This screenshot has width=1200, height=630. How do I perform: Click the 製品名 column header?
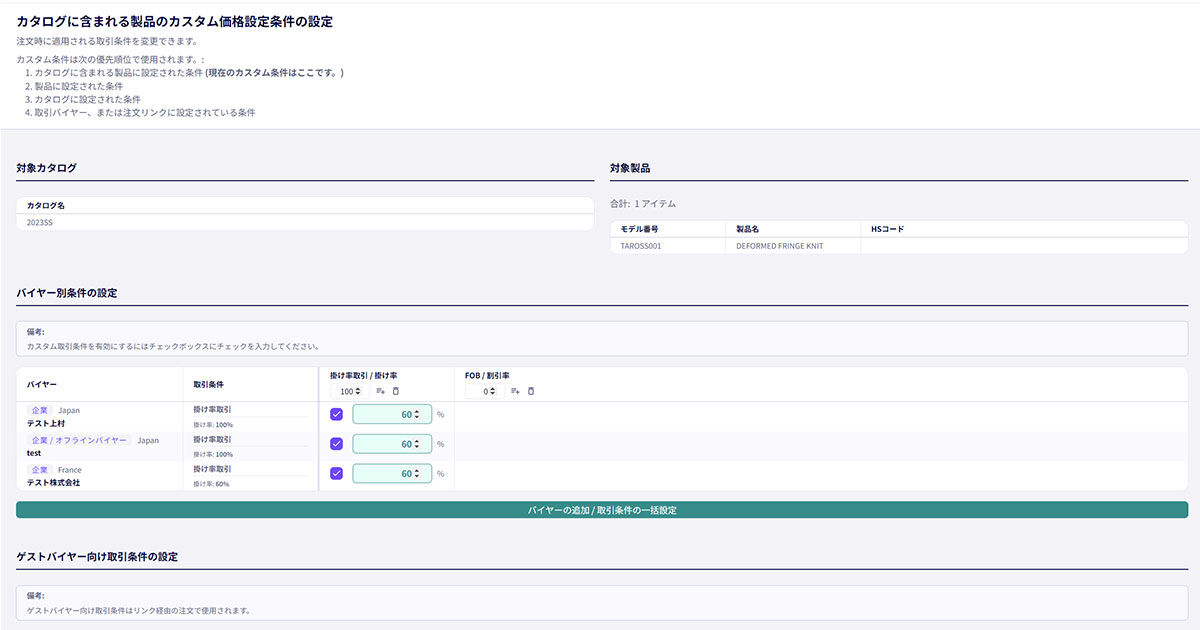[x=748, y=229]
